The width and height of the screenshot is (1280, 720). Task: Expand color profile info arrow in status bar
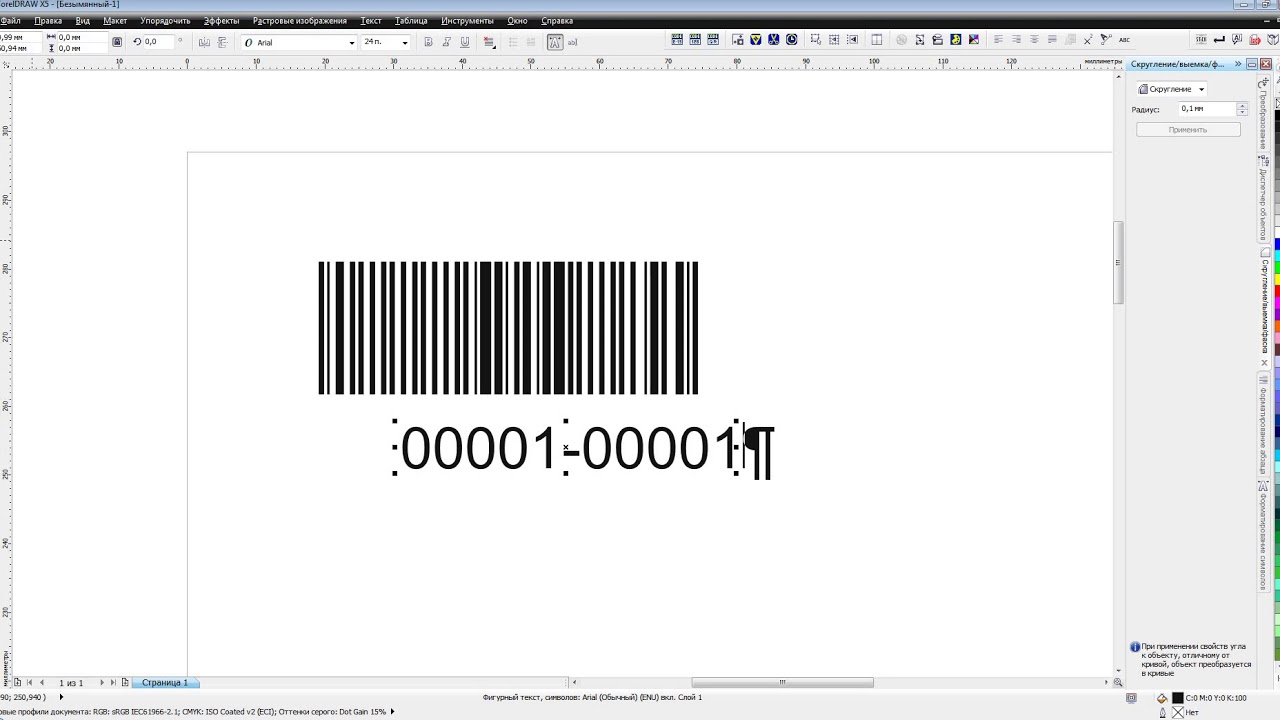pos(392,712)
